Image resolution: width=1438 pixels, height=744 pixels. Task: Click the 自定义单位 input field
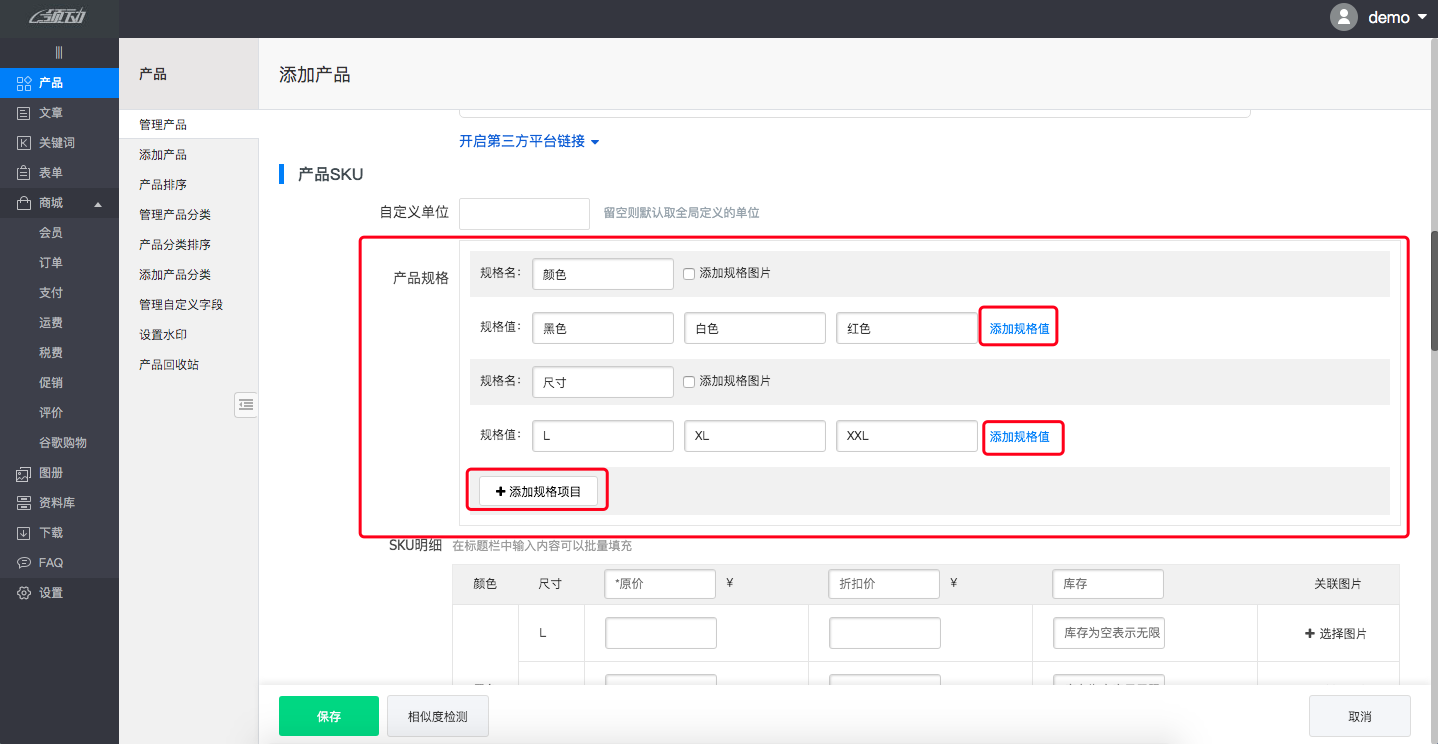524,213
